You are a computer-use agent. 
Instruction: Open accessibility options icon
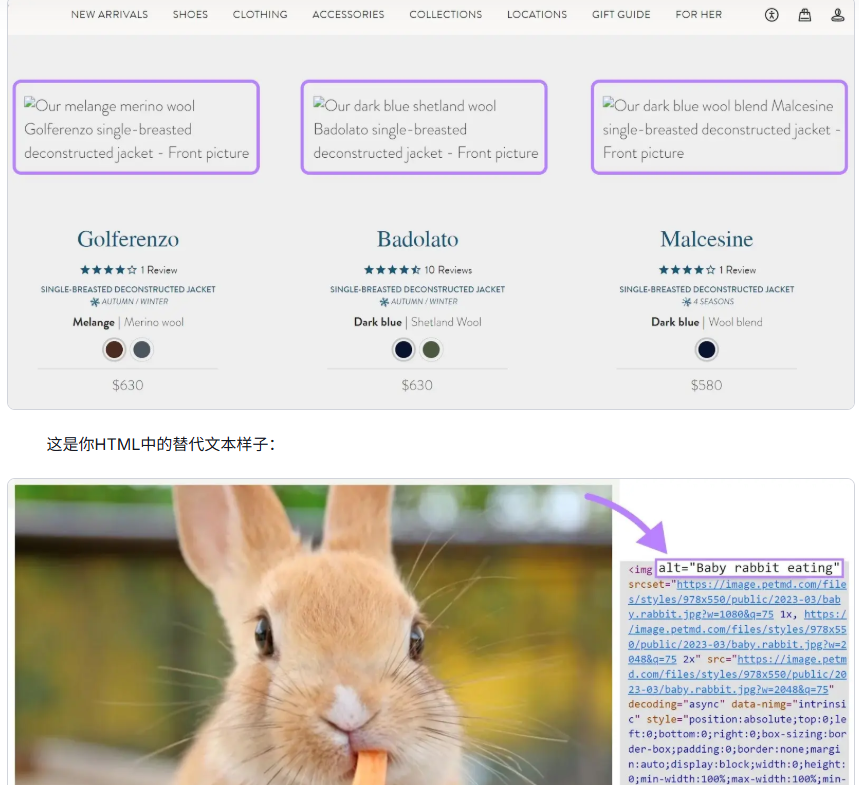click(x=771, y=15)
